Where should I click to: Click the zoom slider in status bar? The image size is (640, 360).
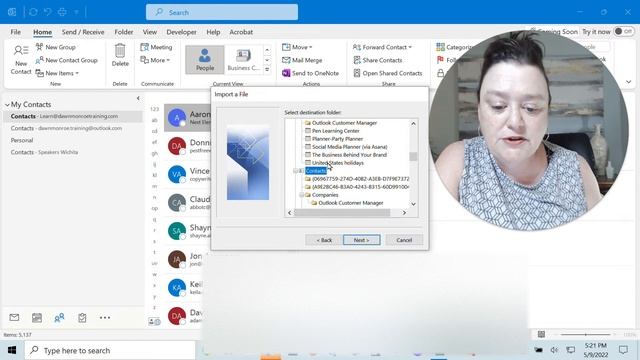point(585,334)
